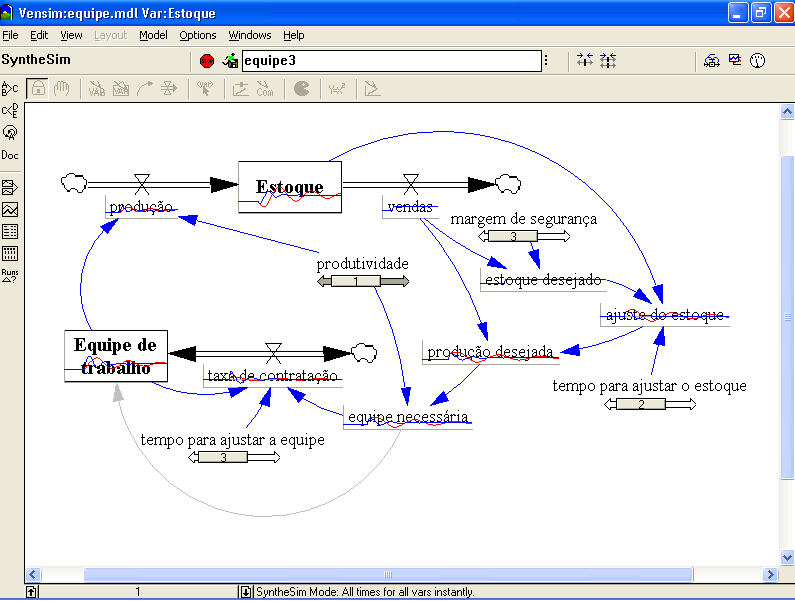
Task: Click the red Stop simulation button
Action: coord(207,61)
